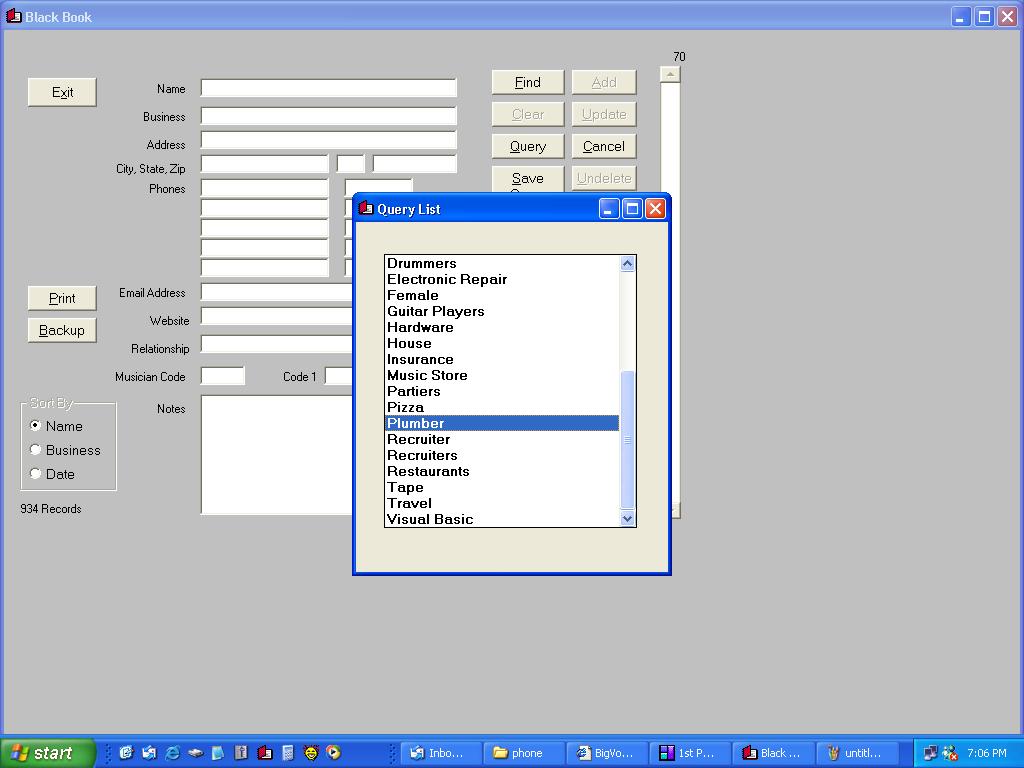The height and width of the screenshot is (768, 1024).
Task: Click the Backup button
Action: coord(62,330)
